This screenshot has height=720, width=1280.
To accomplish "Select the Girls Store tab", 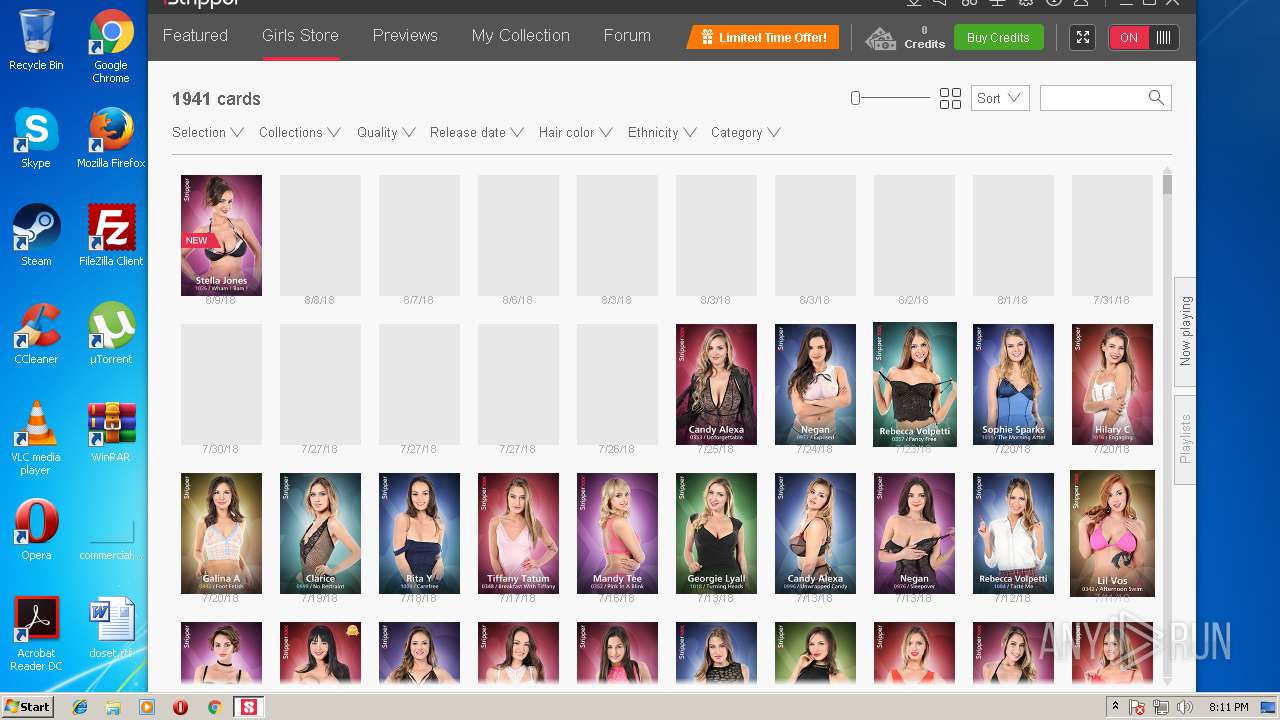I will point(300,36).
